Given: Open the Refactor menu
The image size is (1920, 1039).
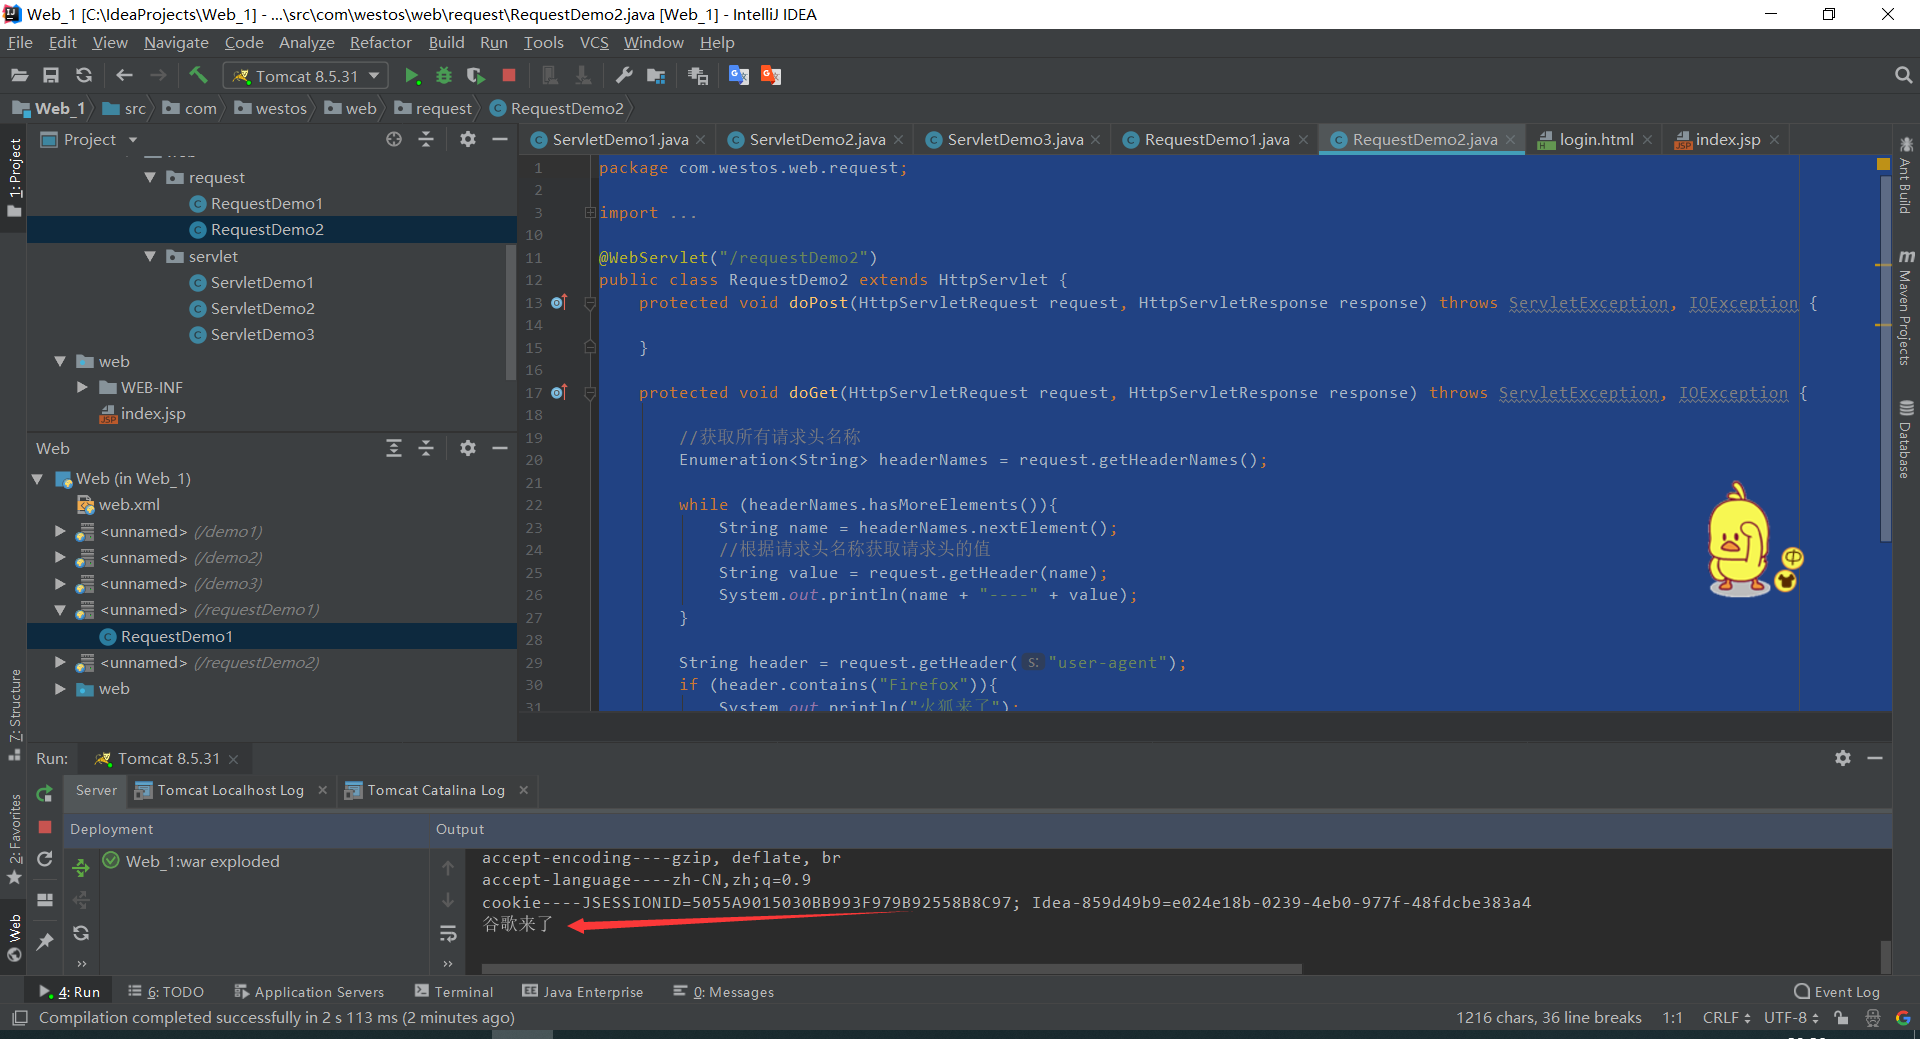Looking at the screenshot, I should coord(380,42).
